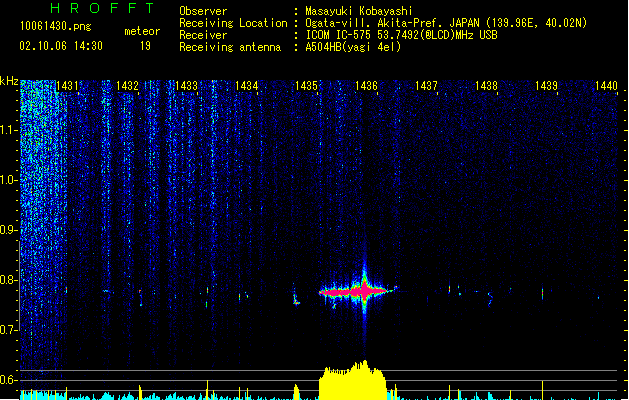Click the 0.8 frequency axis label
Viewport: 629px width, 400px height.
pos(8,280)
